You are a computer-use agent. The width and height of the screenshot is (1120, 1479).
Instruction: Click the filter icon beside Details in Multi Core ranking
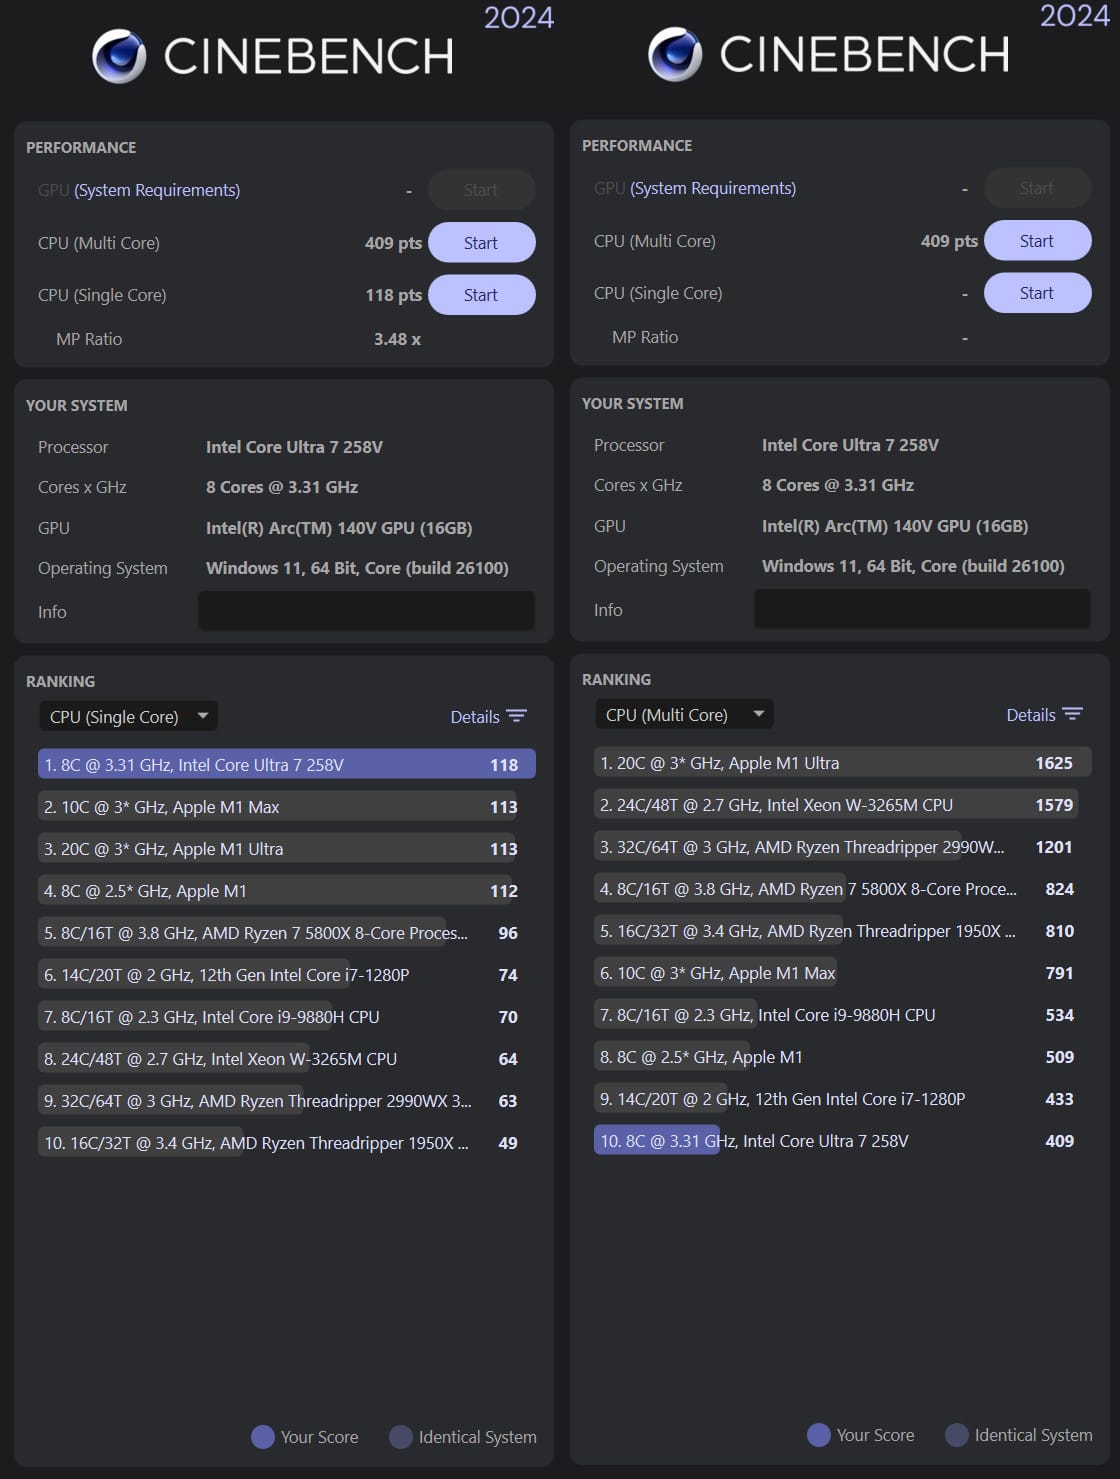(x=1072, y=714)
